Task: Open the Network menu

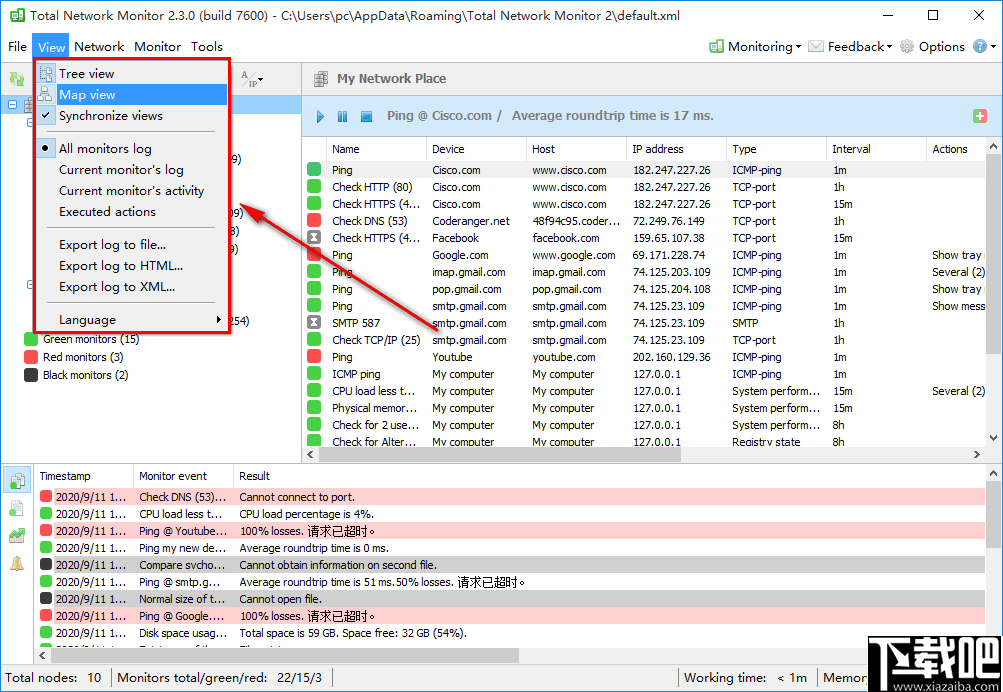Action: (99, 46)
